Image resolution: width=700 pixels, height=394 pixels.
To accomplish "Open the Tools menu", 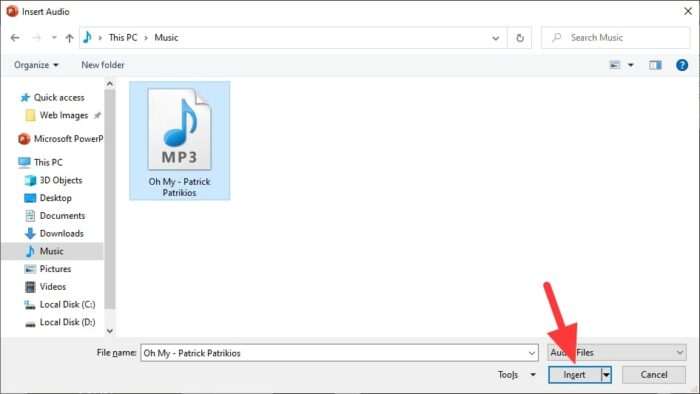I will pos(517,375).
